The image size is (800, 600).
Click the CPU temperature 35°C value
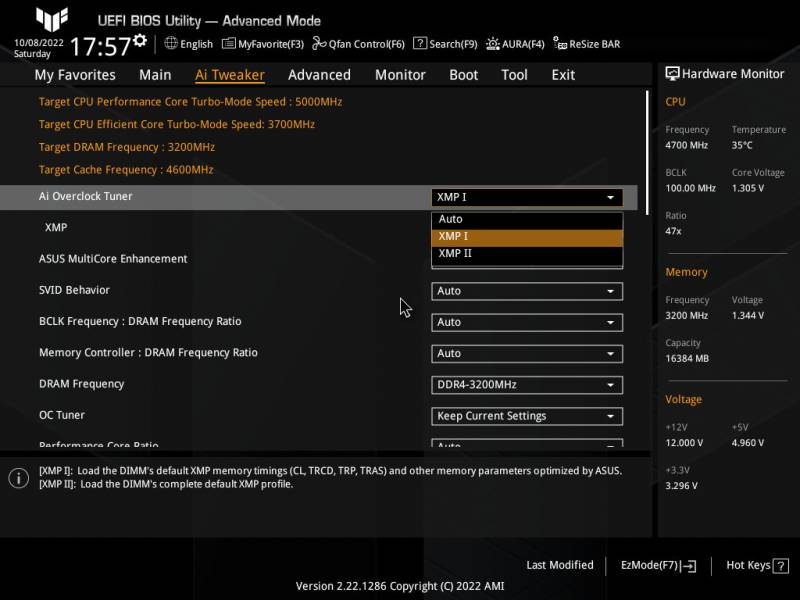point(742,145)
